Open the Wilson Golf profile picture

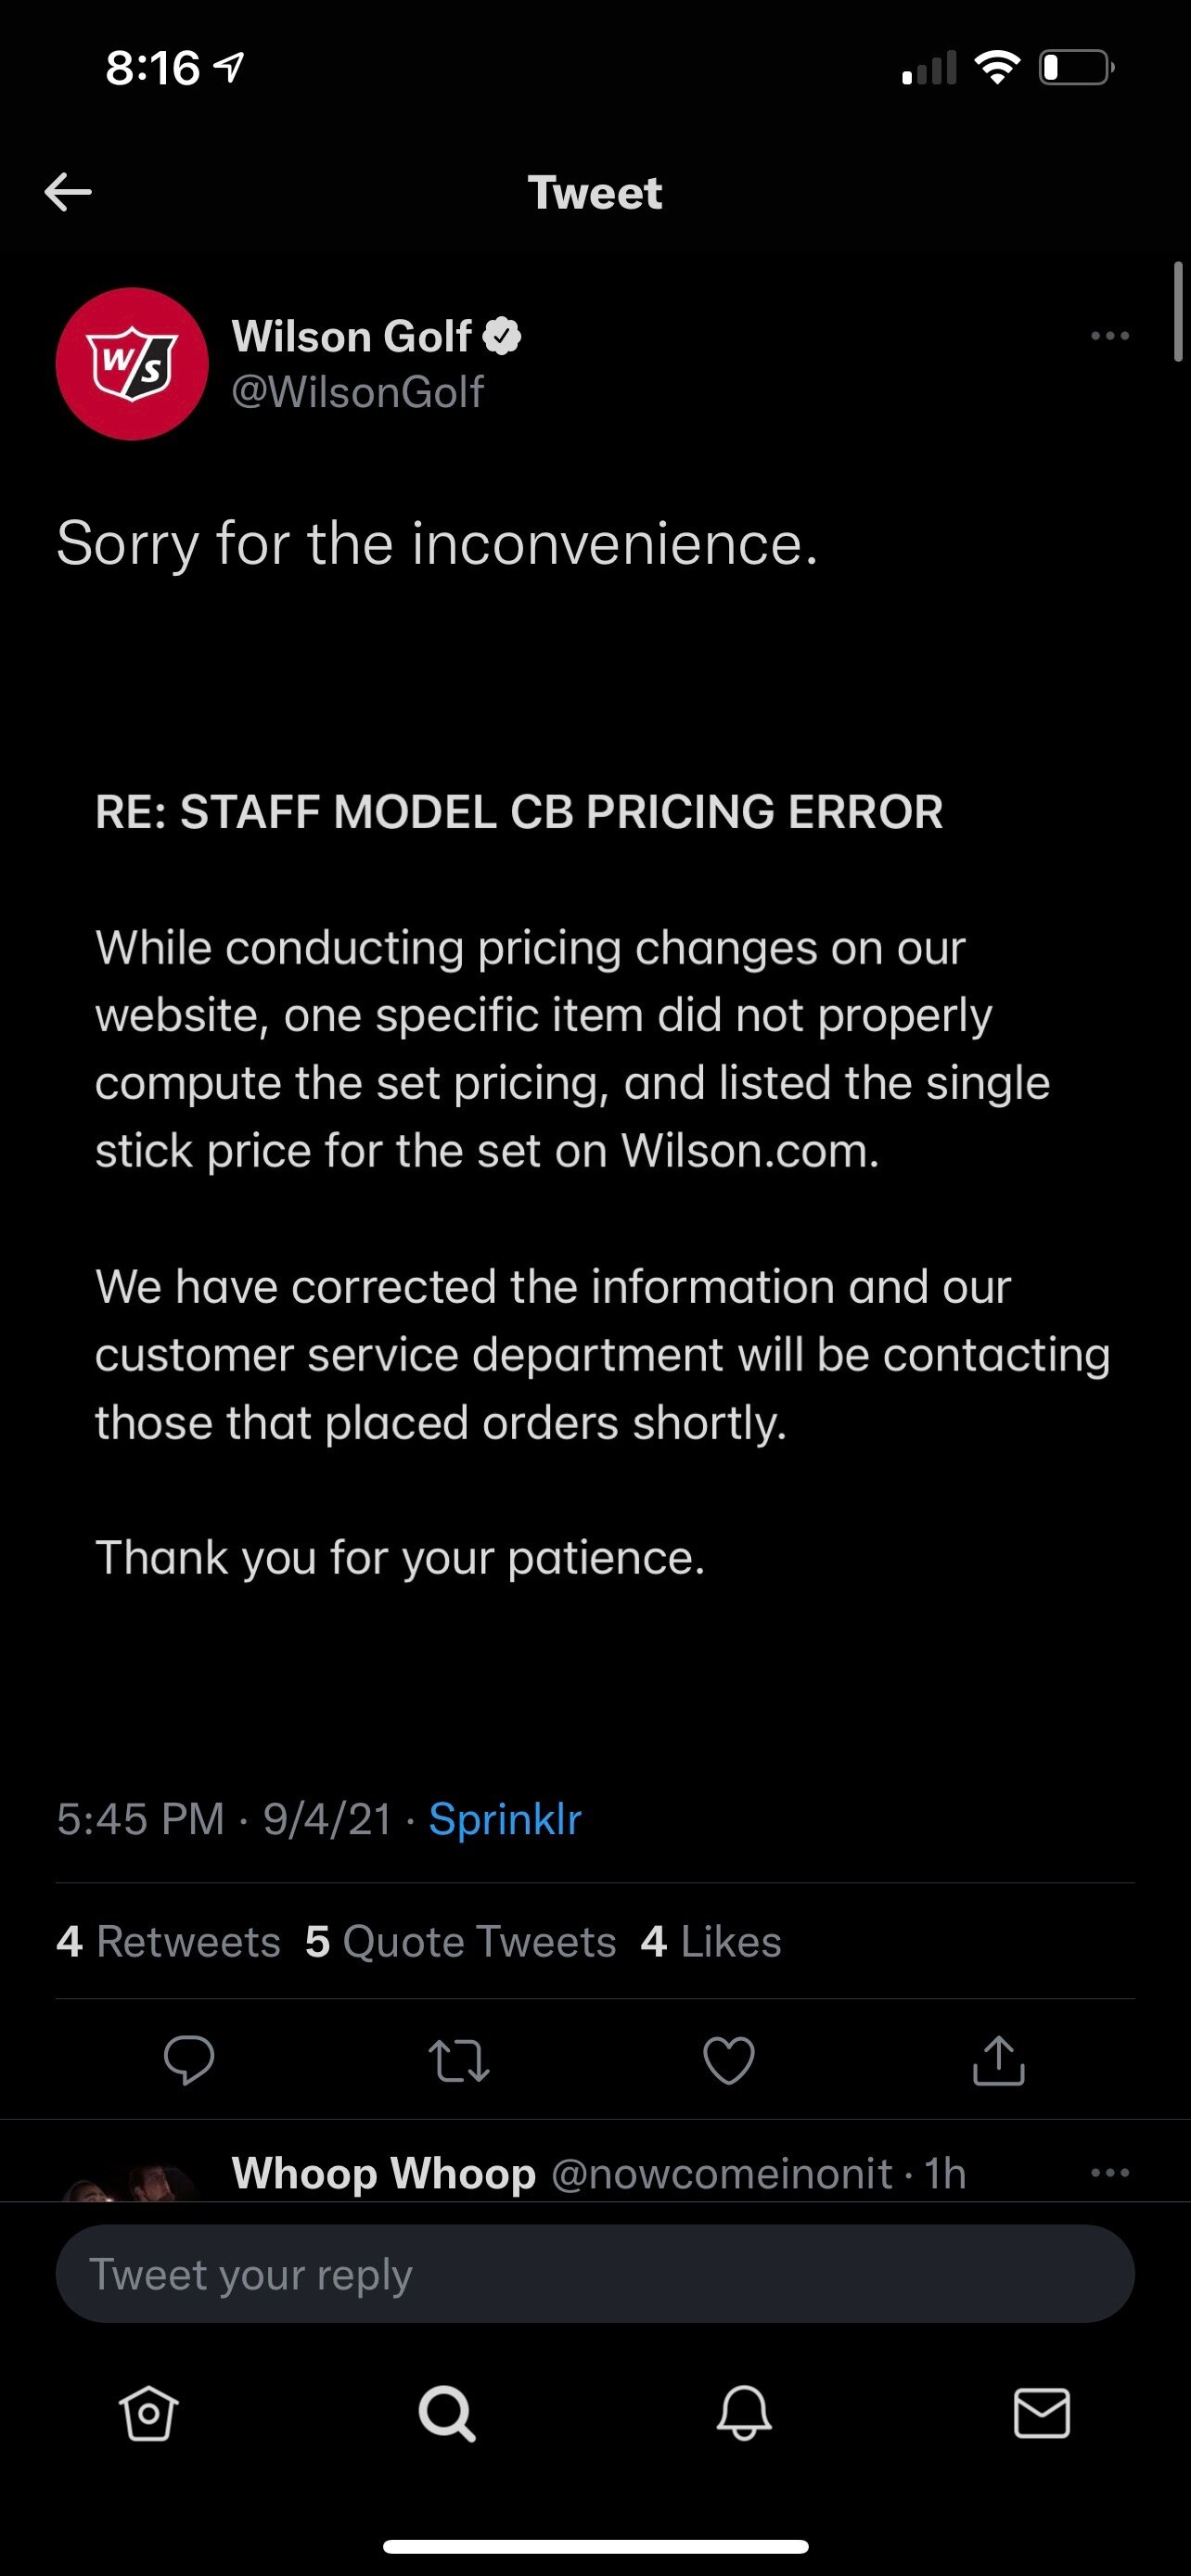point(132,364)
